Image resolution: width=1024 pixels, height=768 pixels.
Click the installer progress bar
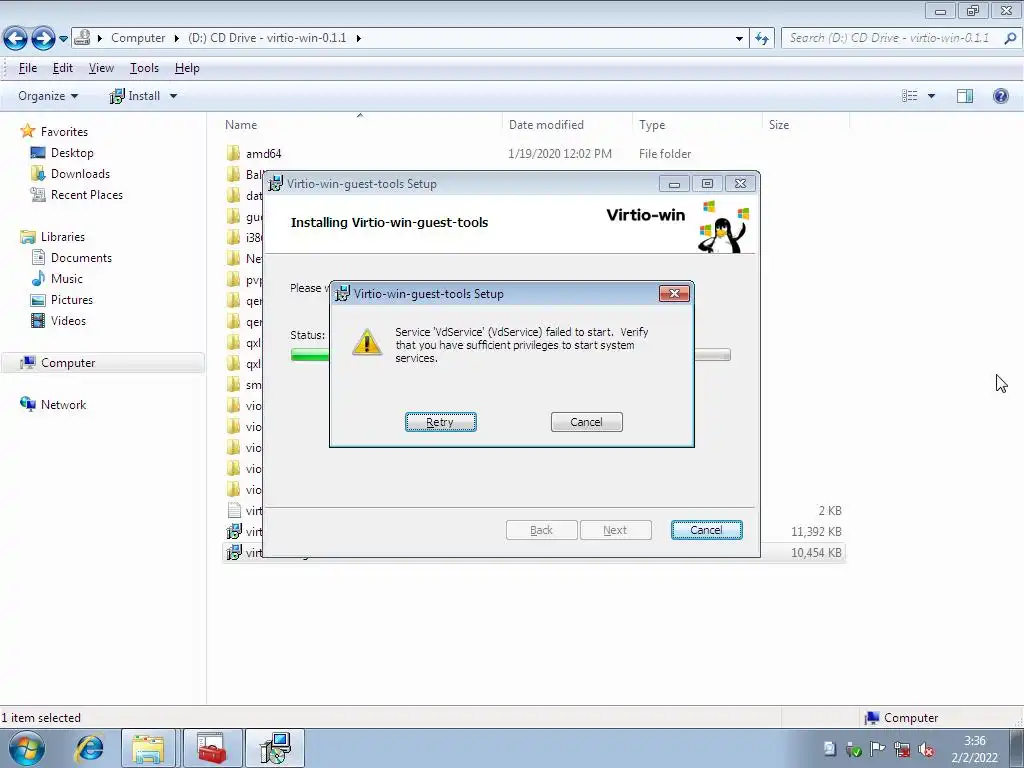tap(510, 355)
